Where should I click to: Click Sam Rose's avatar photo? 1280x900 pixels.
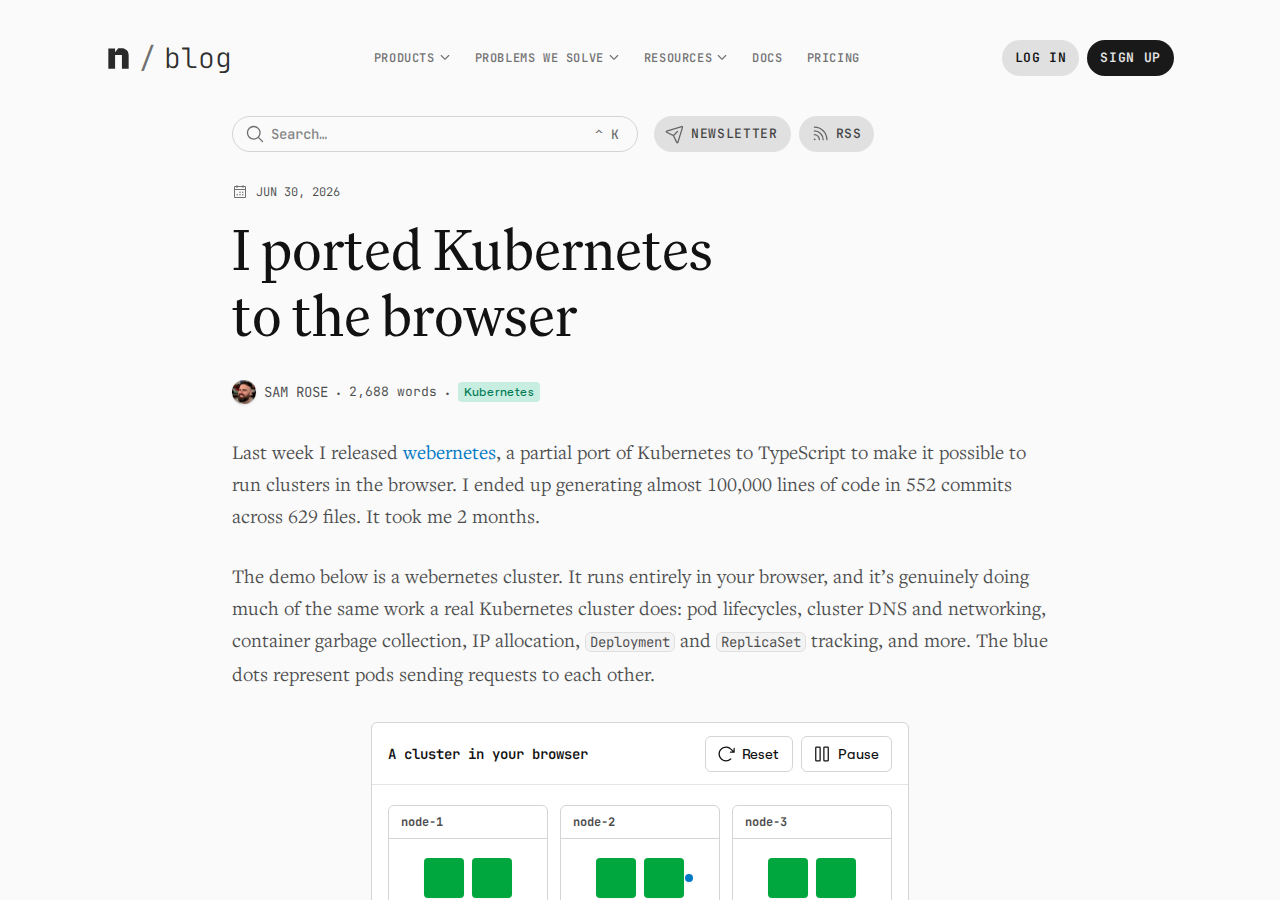(244, 392)
